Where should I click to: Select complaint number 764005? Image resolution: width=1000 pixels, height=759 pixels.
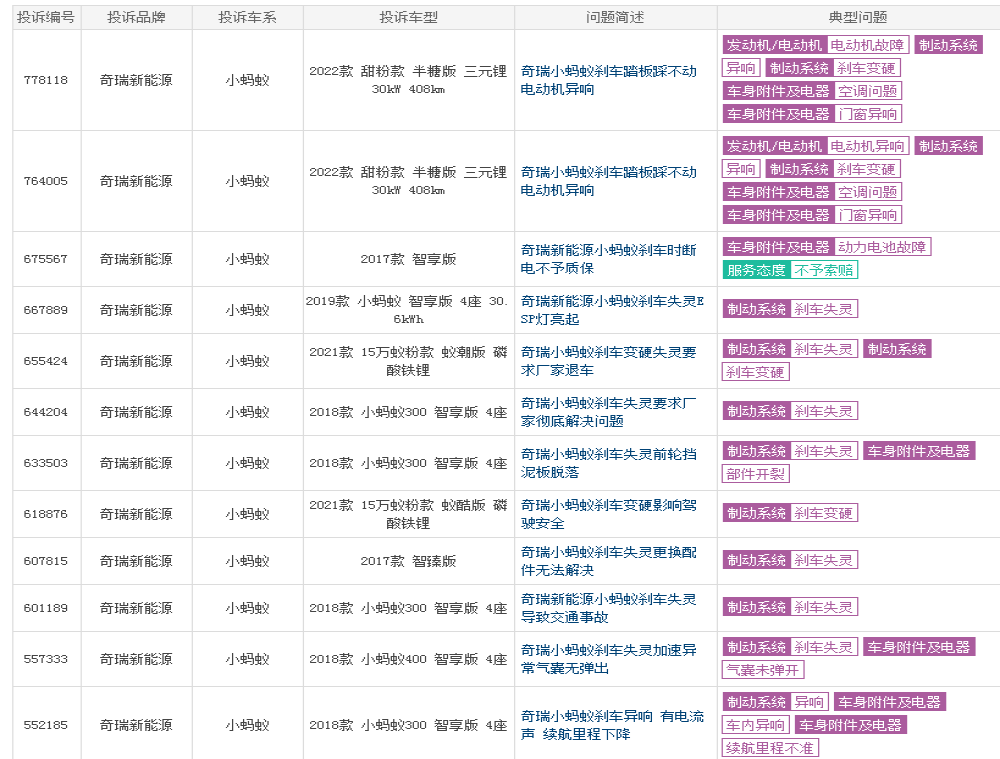tap(46, 181)
